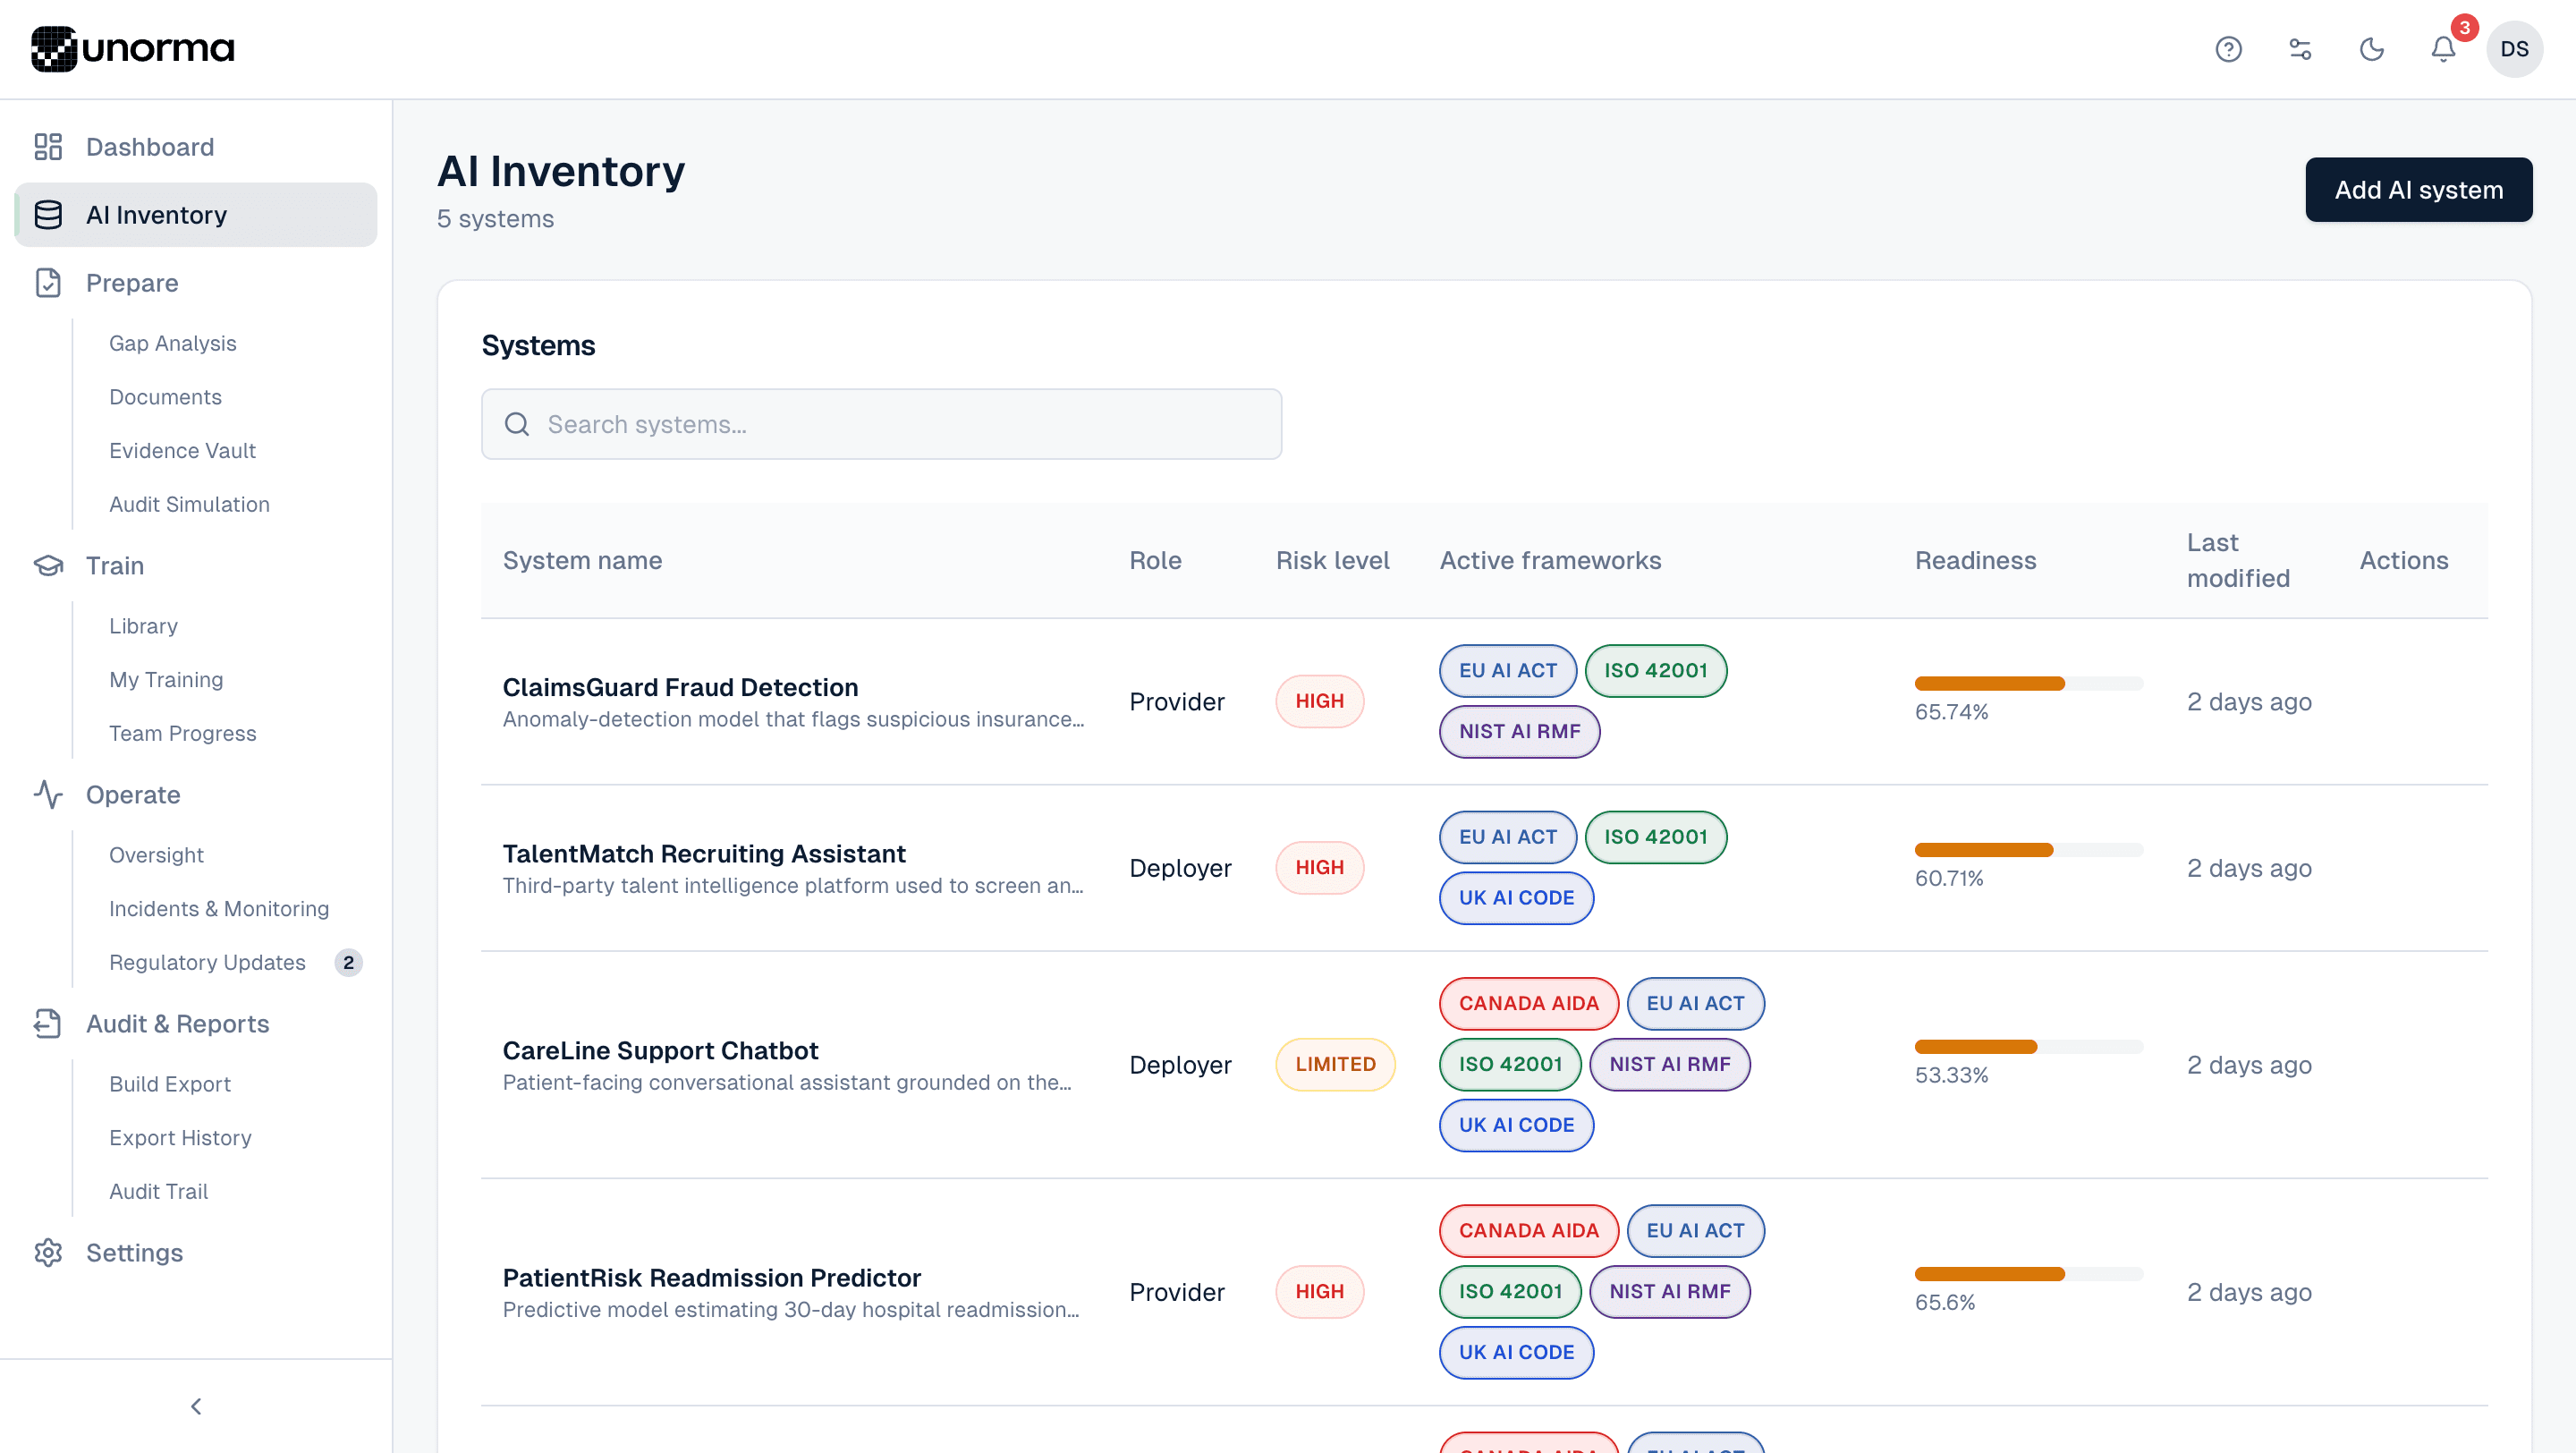Click NIST AI RMF tag on ClaimsGuard

coord(1519,732)
